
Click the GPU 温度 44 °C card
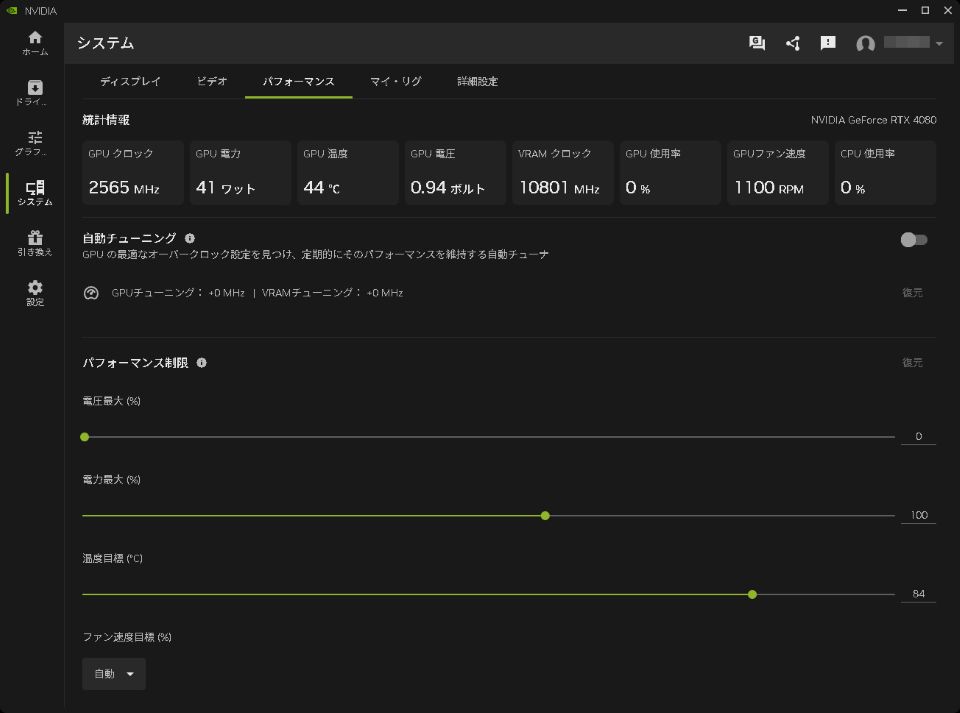coord(348,173)
